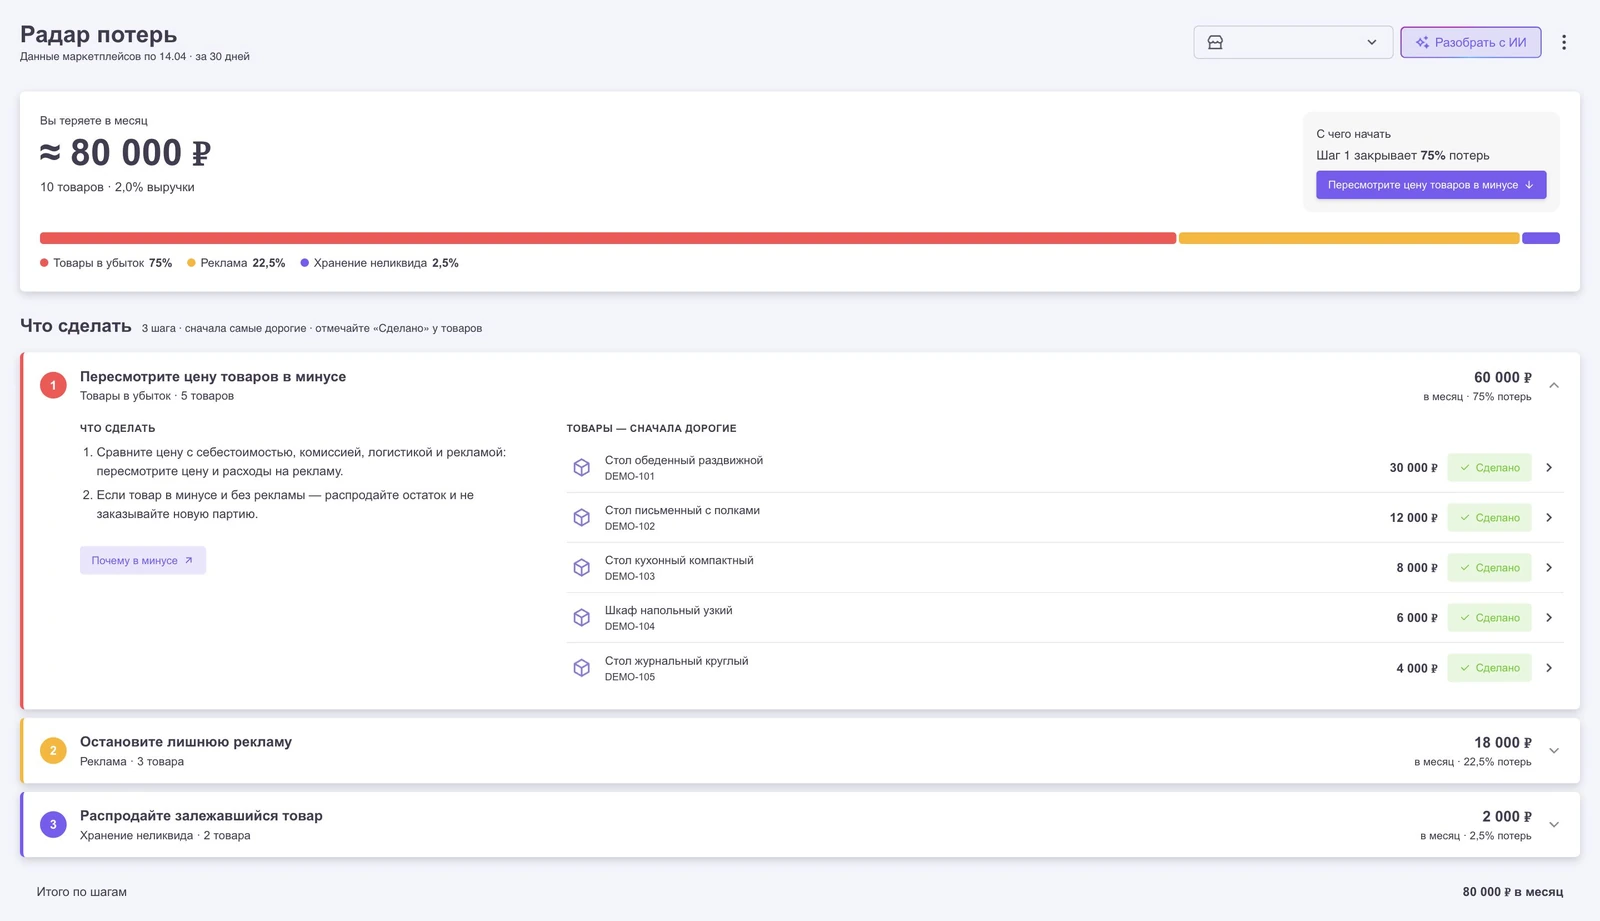
Task: Click the 60 000 ₽ step 1 amount
Action: [1502, 377]
